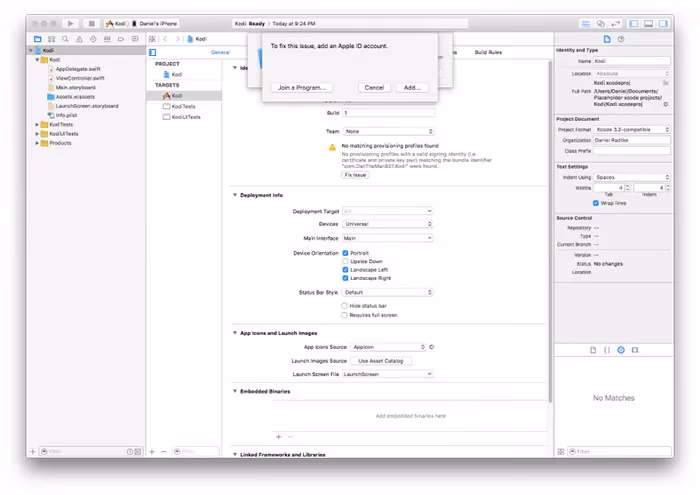Uncheck the Portrait orientation checkbox
Viewport: 700px width, 495px height.
pyautogui.click(x=345, y=253)
